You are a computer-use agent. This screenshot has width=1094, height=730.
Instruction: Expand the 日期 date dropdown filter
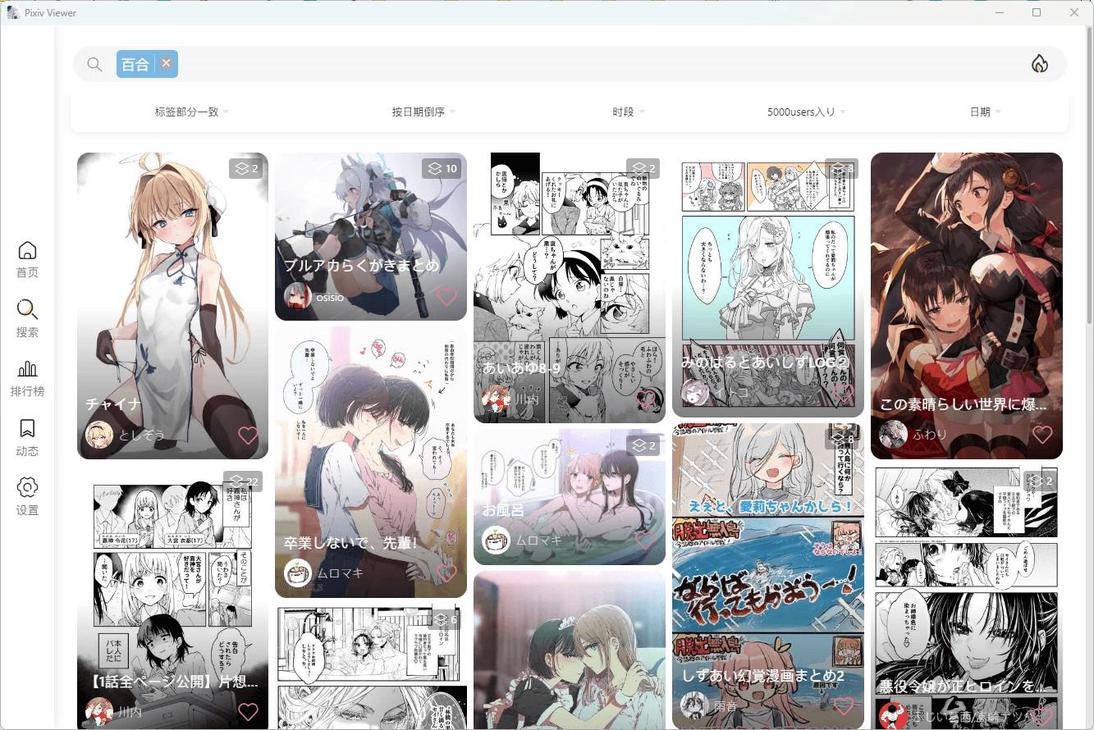pyautogui.click(x=983, y=112)
